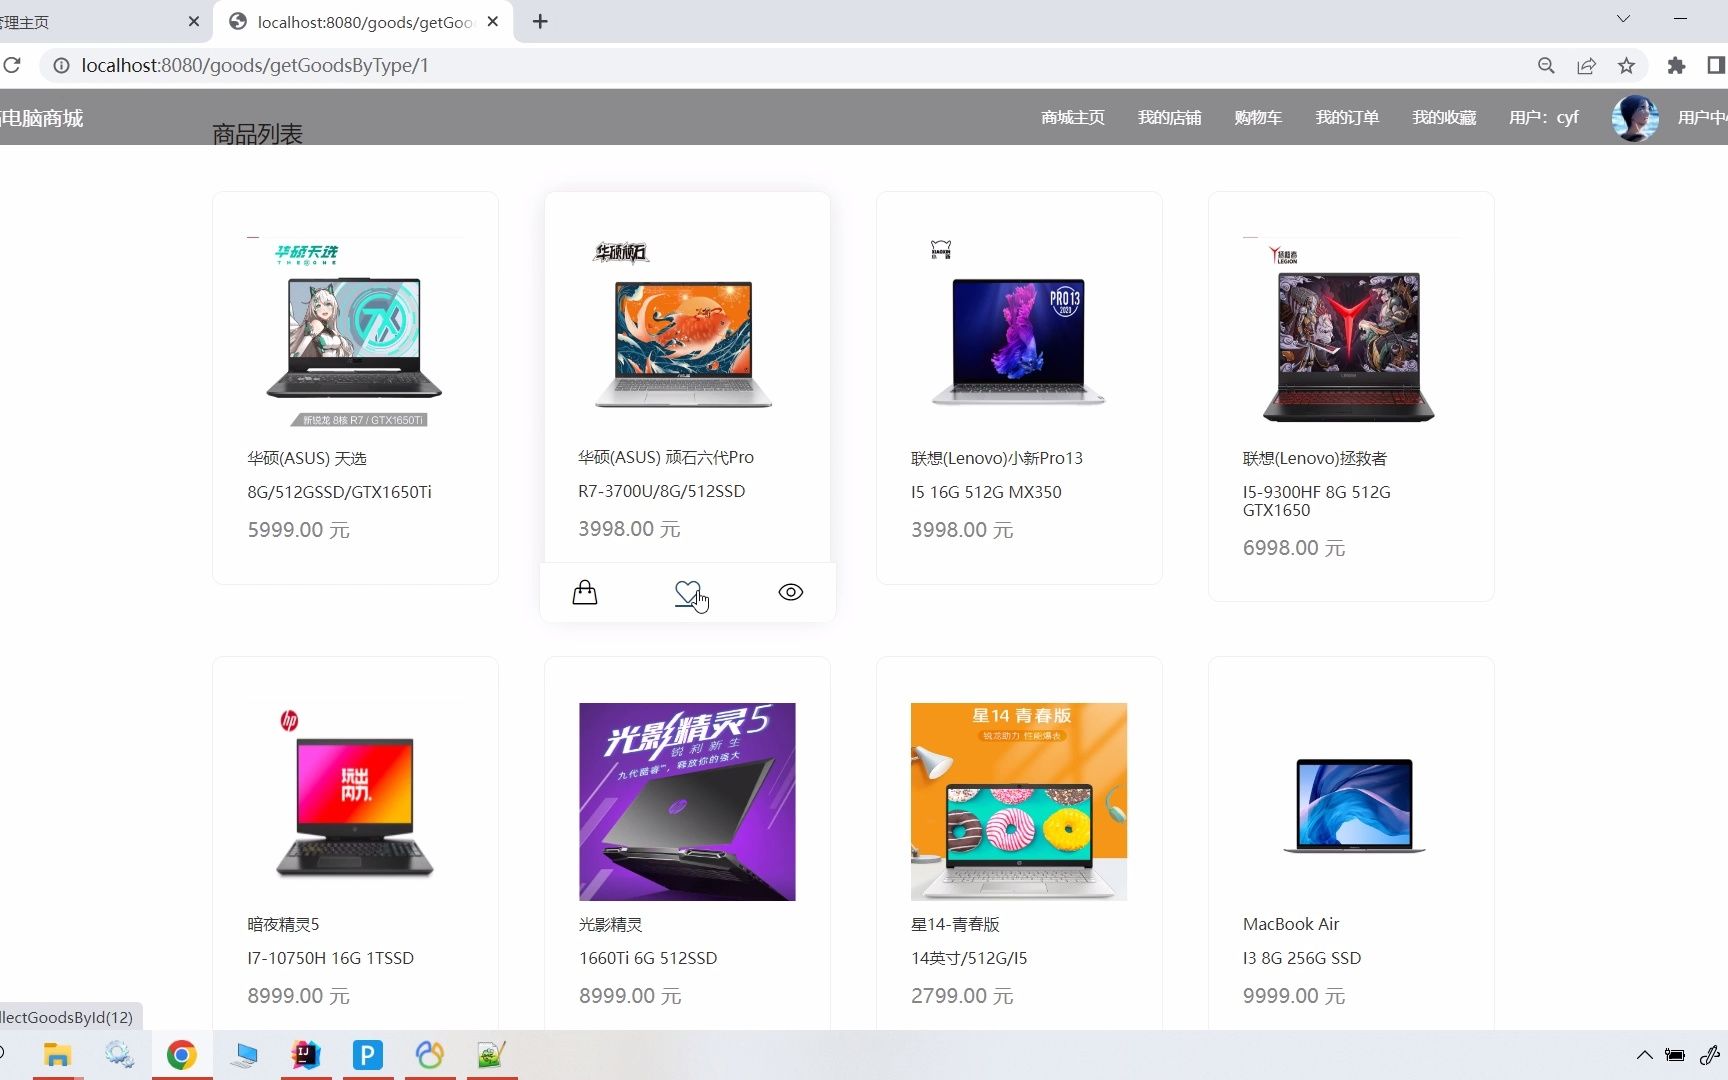The image size is (1728, 1080).
Task: Click the 华硕(ASUS) 顽石六代Pro product title
Action: coord(666,457)
